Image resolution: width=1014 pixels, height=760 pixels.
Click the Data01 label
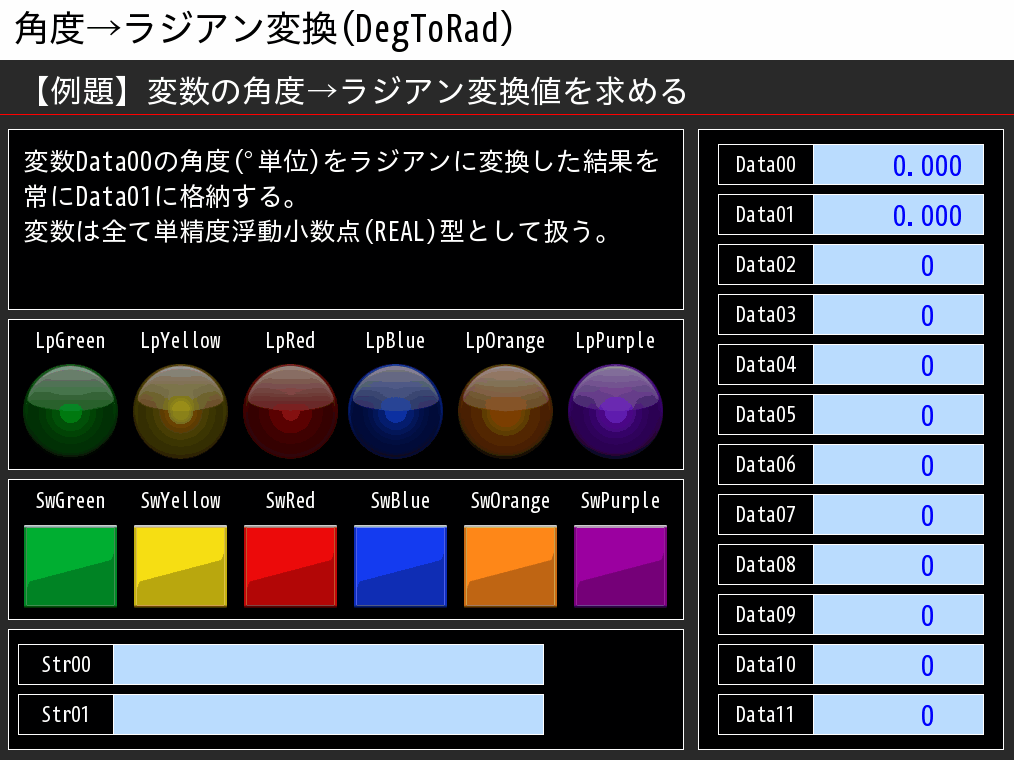[x=766, y=215]
